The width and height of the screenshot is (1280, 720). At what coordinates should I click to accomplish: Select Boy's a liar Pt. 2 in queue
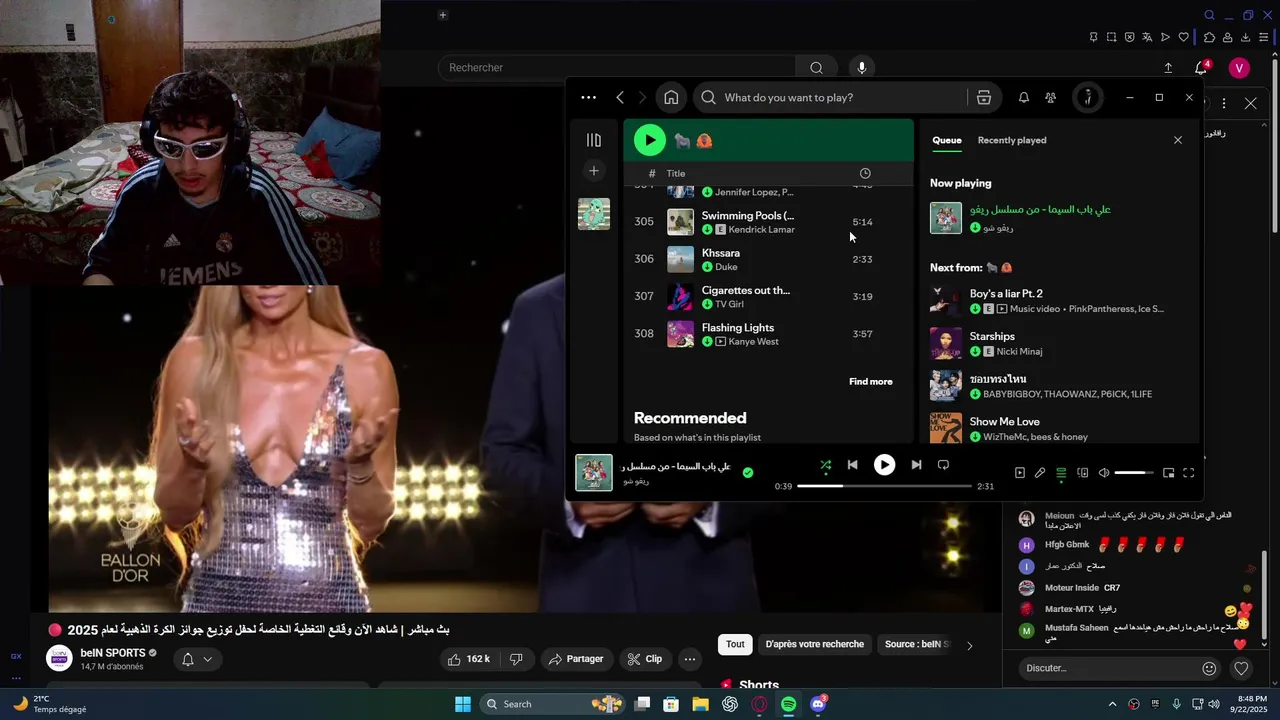(1060, 300)
